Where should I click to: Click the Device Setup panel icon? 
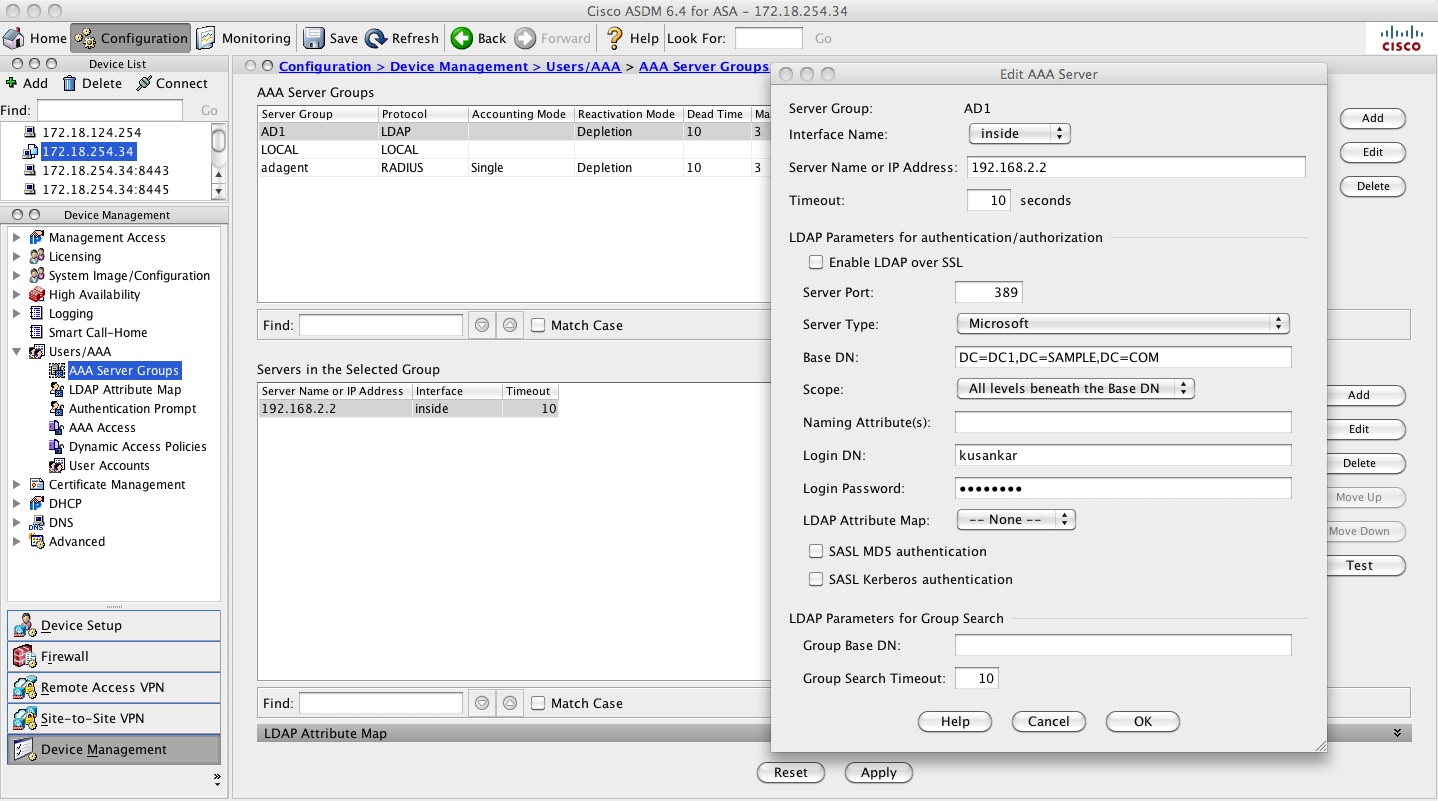(25, 626)
